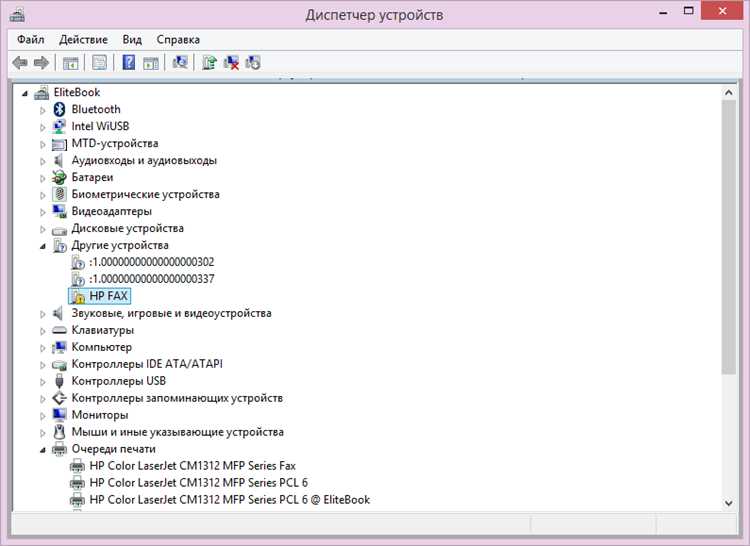Toggle the console tree pane icon
750x546 pixels.
click(x=71, y=63)
